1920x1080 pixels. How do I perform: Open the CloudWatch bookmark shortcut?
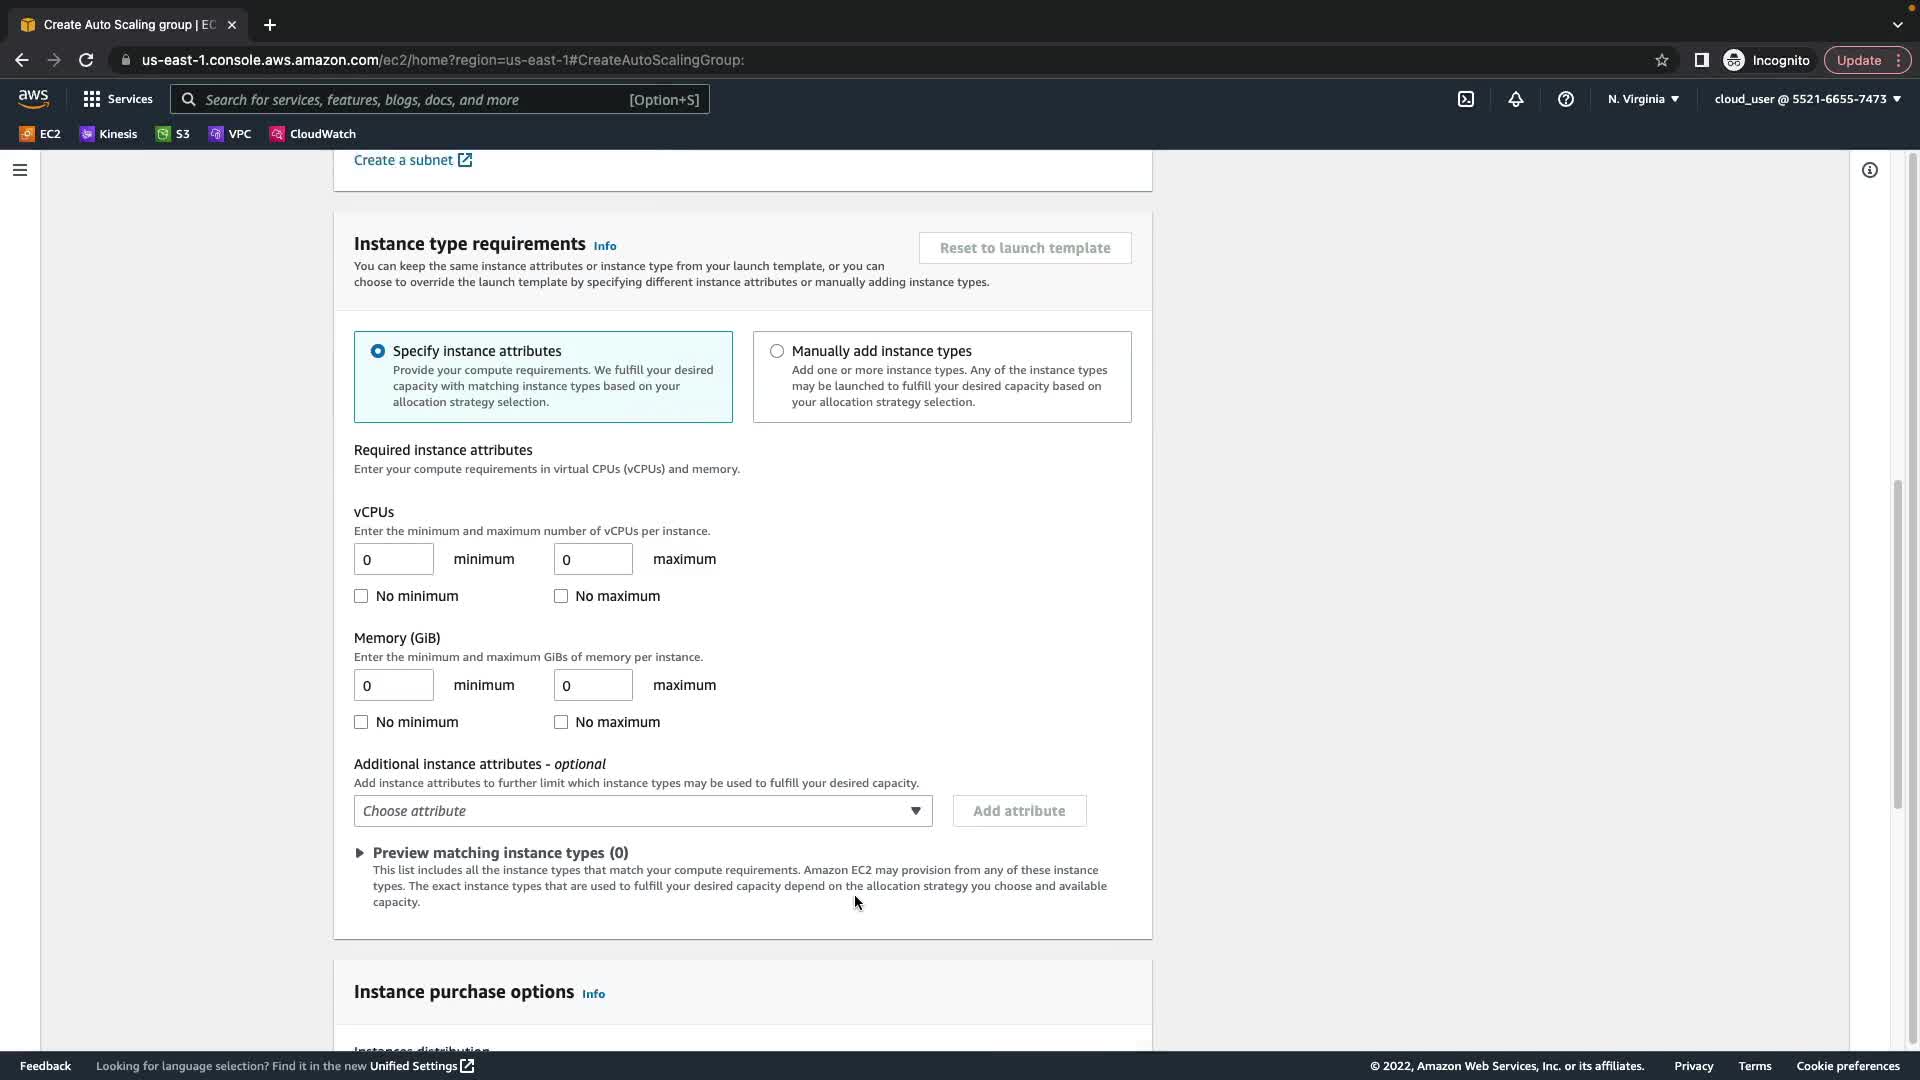point(313,134)
